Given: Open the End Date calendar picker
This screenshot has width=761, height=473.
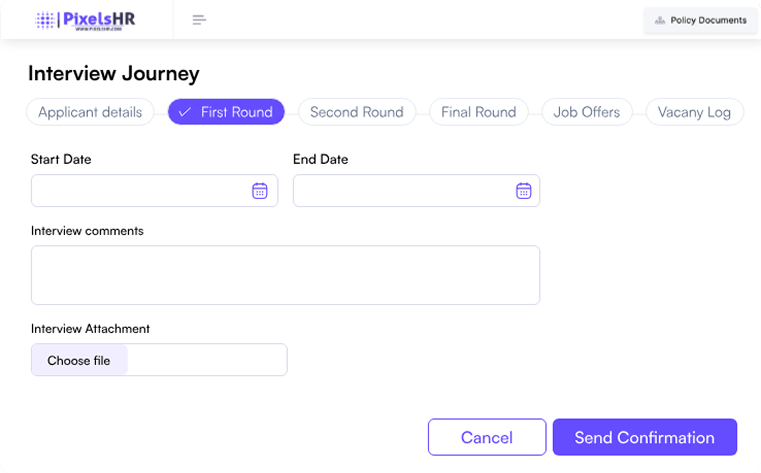Looking at the screenshot, I should [523, 191].
